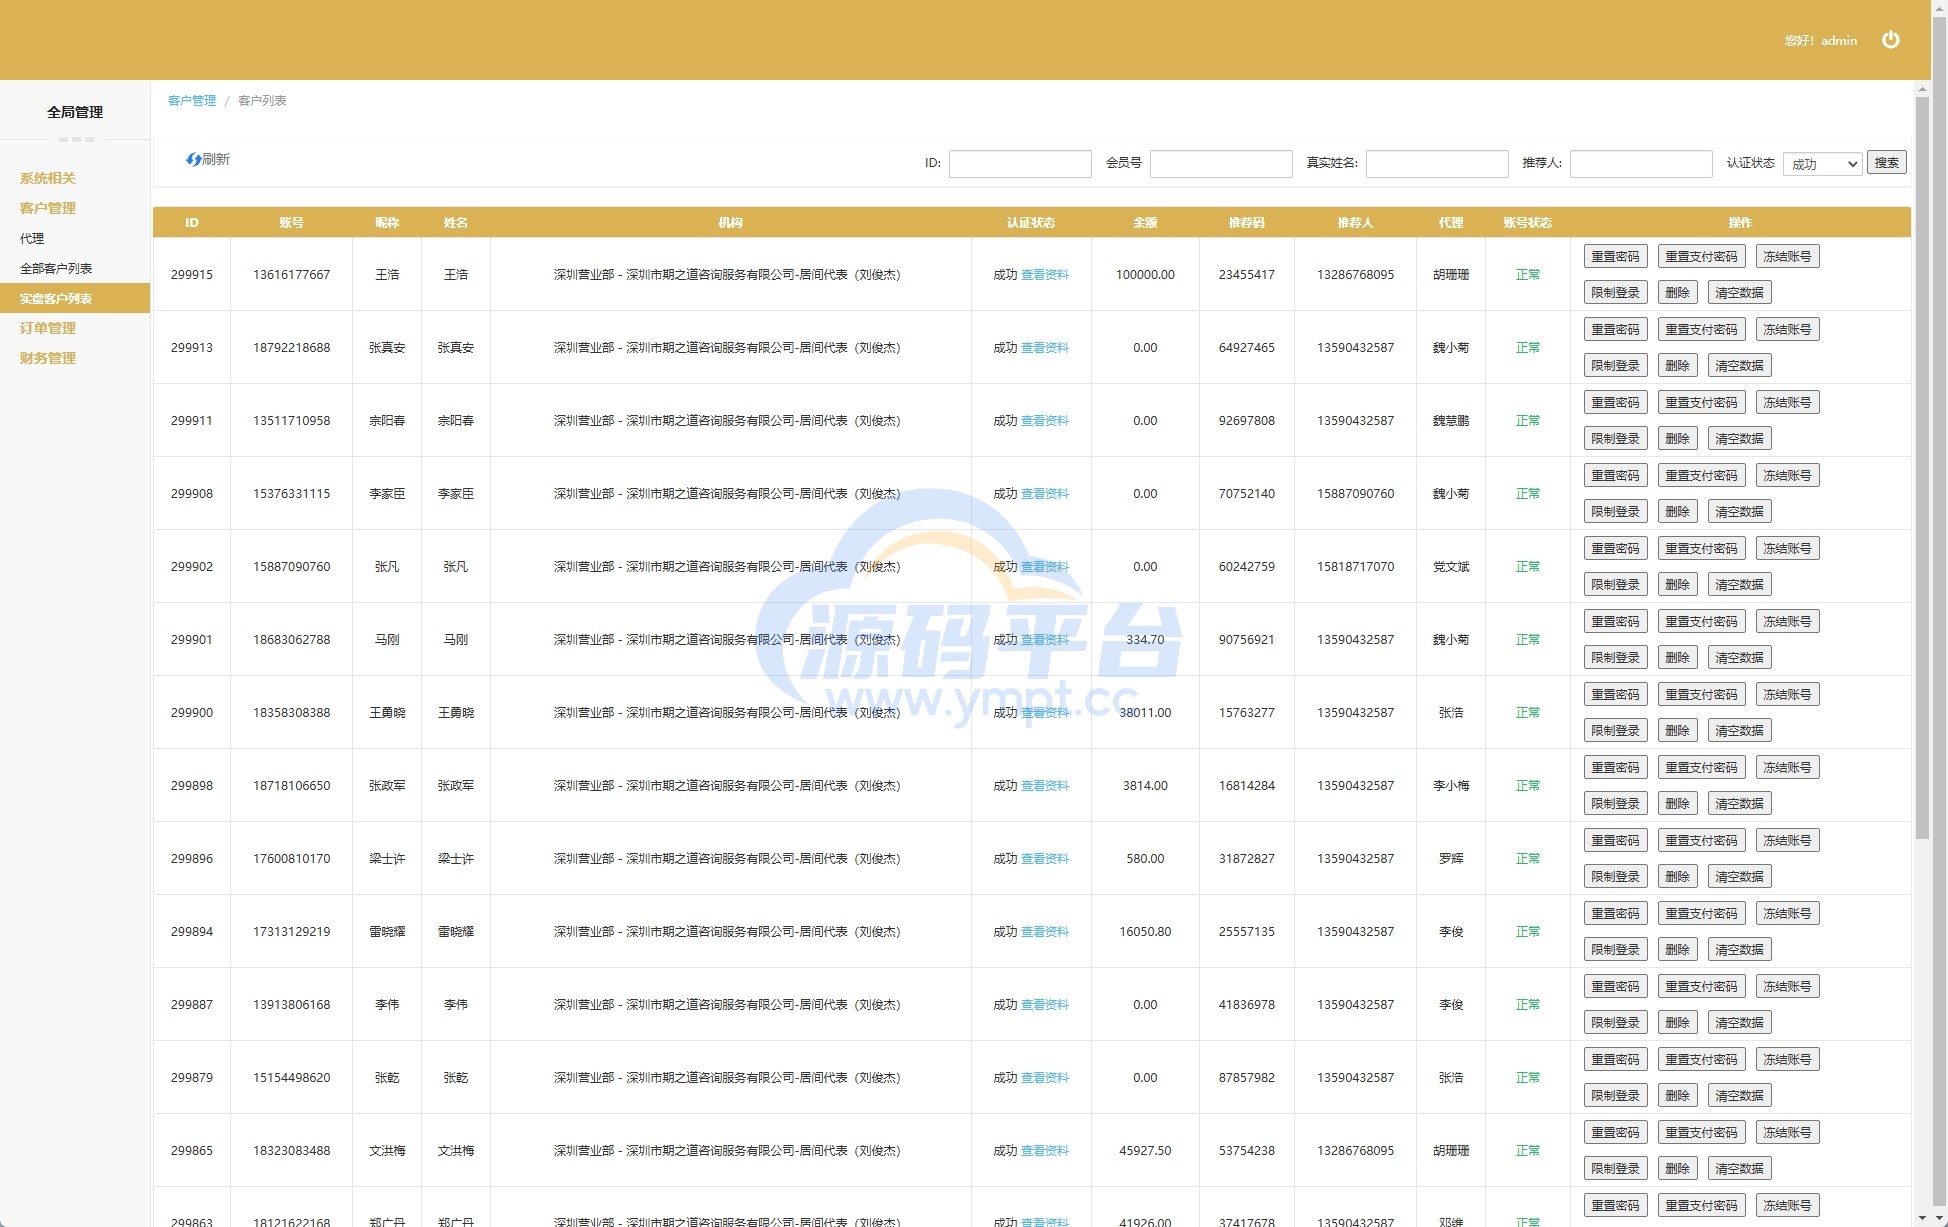
Task: Open 查看资料 link for ID 299896
Action: (1045, 859)
